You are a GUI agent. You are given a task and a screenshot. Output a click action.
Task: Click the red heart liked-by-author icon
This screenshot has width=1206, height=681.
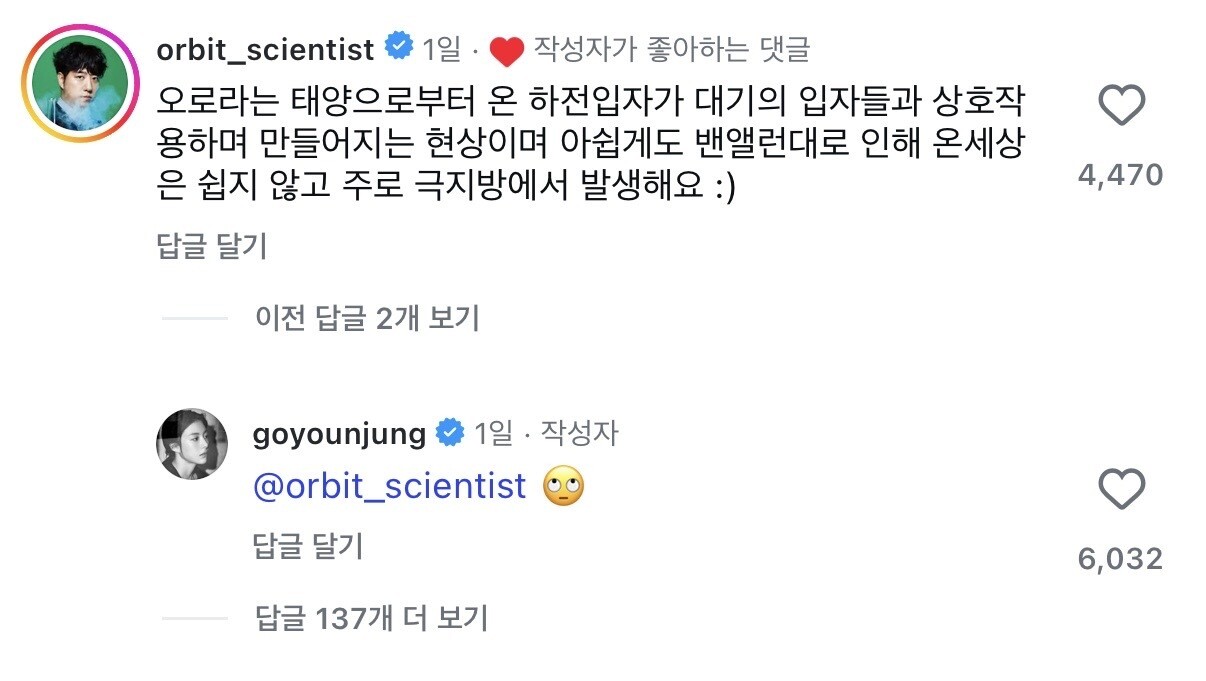click(508, 49)
